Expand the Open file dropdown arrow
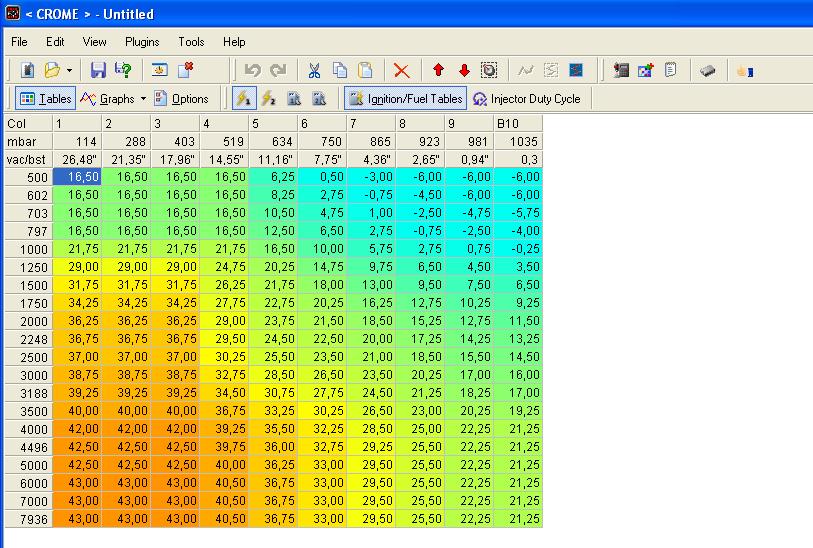Image resolution: width=813 pixels, height=548 pixels. 69,70
